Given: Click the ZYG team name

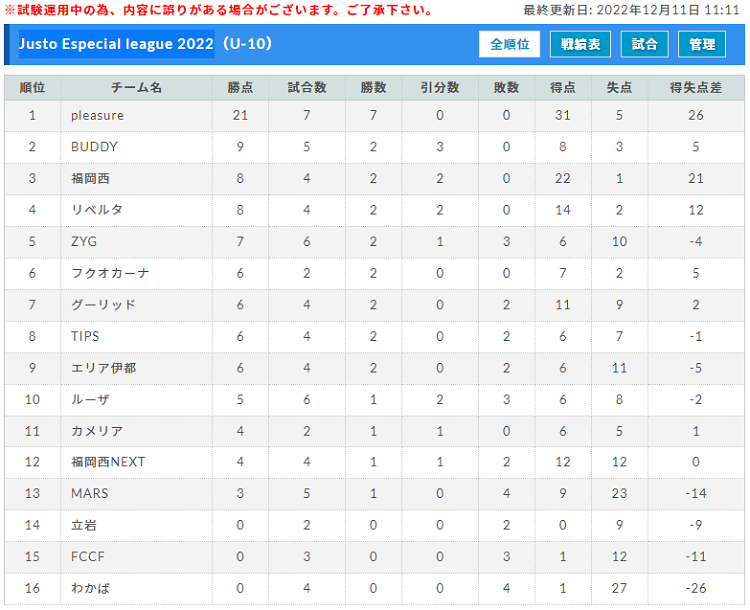Looking at the screenshot, I should tap(84, 242).
